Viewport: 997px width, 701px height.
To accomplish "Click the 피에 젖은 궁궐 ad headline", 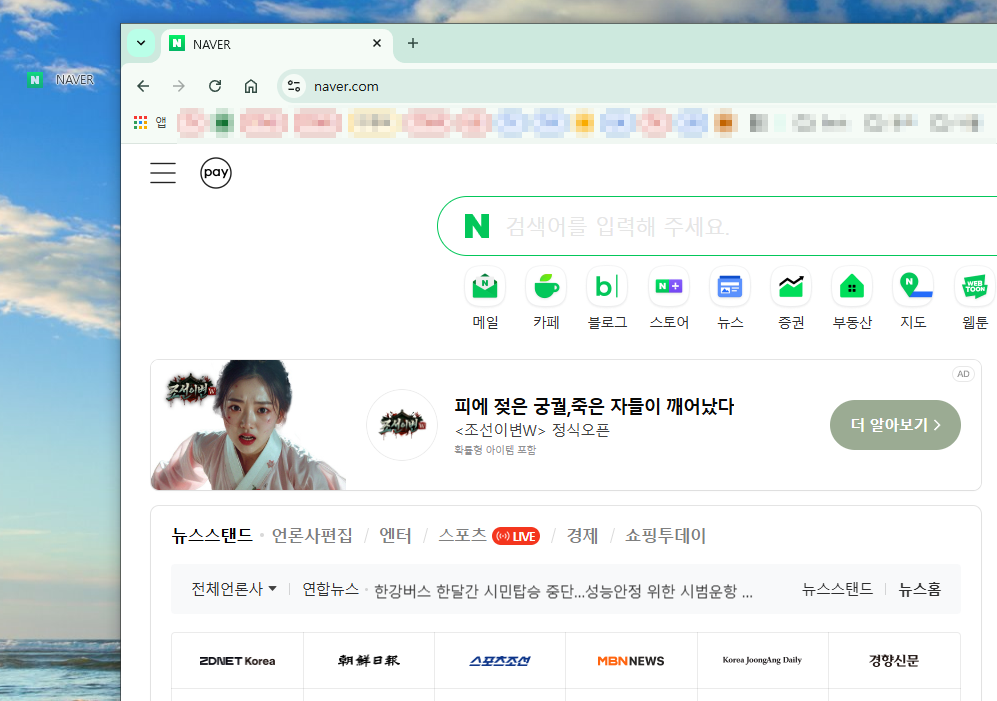I will click(594, 406).
